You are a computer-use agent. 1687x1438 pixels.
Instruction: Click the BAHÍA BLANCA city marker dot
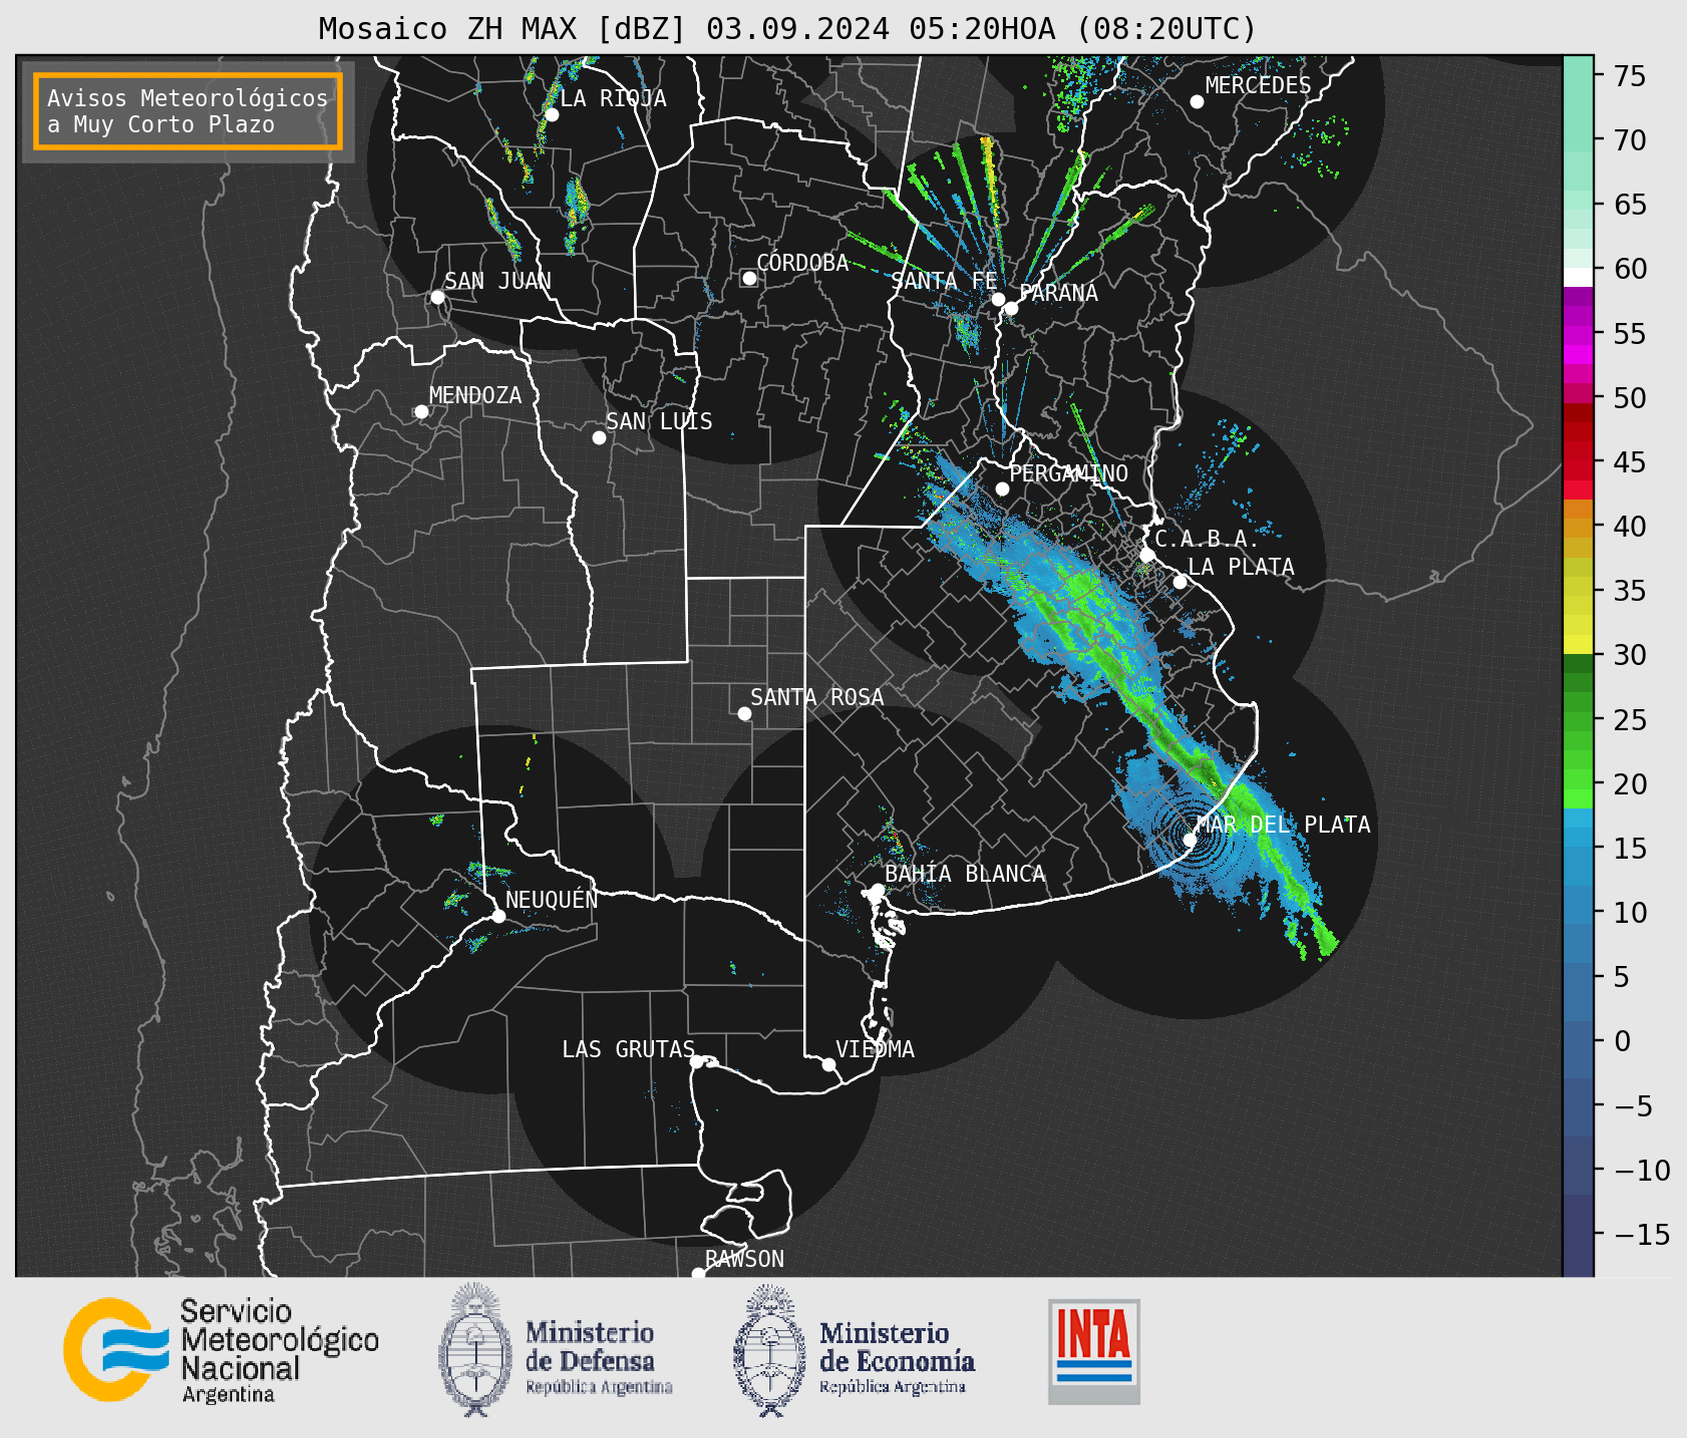[877, 890]
